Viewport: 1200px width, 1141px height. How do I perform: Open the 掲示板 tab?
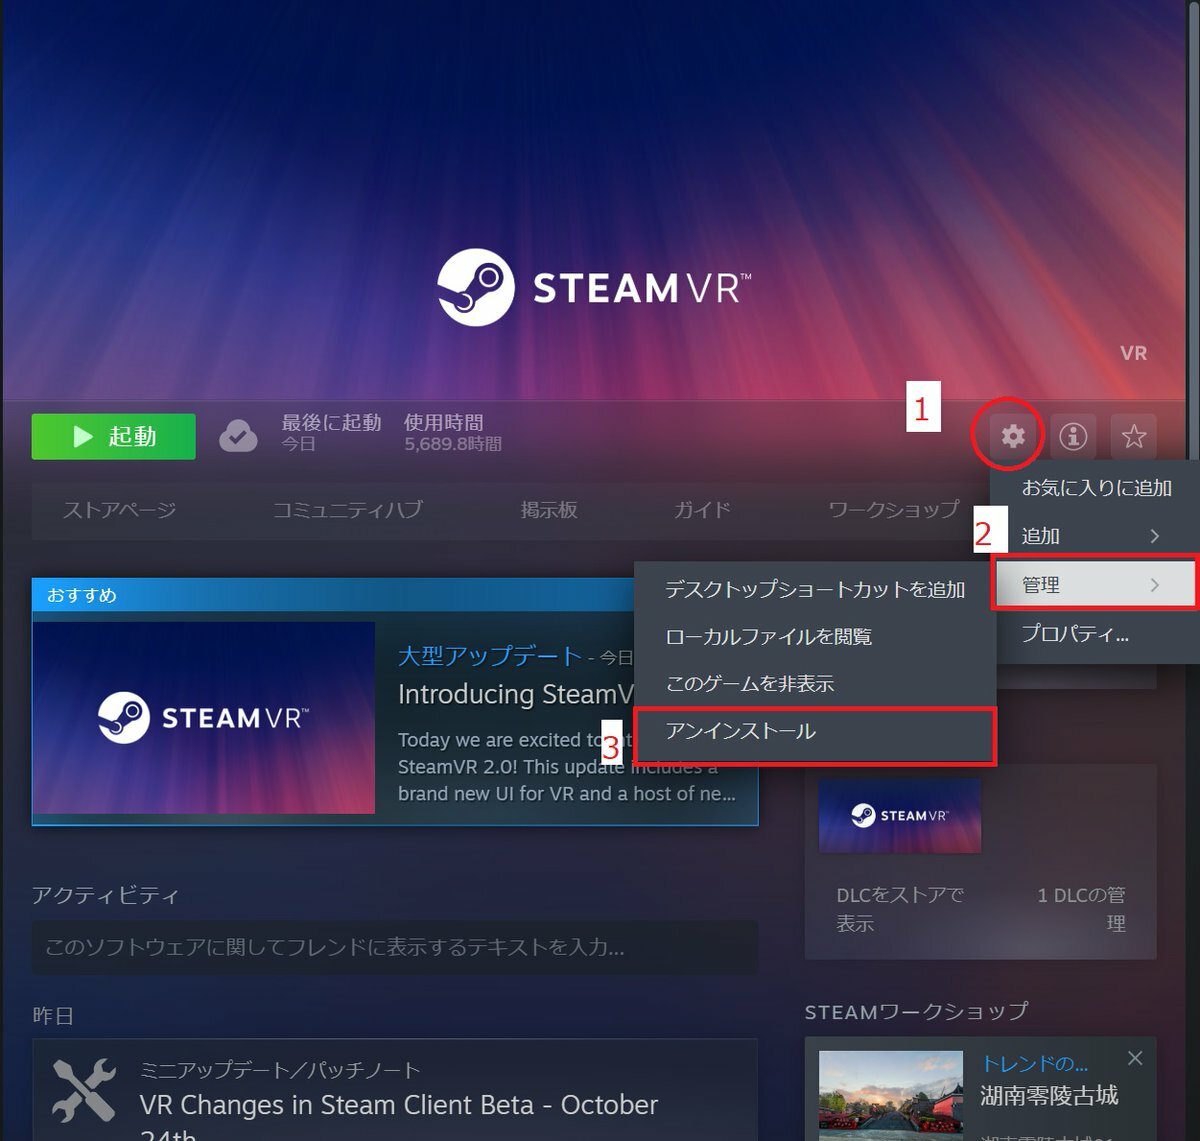(548, 510)
